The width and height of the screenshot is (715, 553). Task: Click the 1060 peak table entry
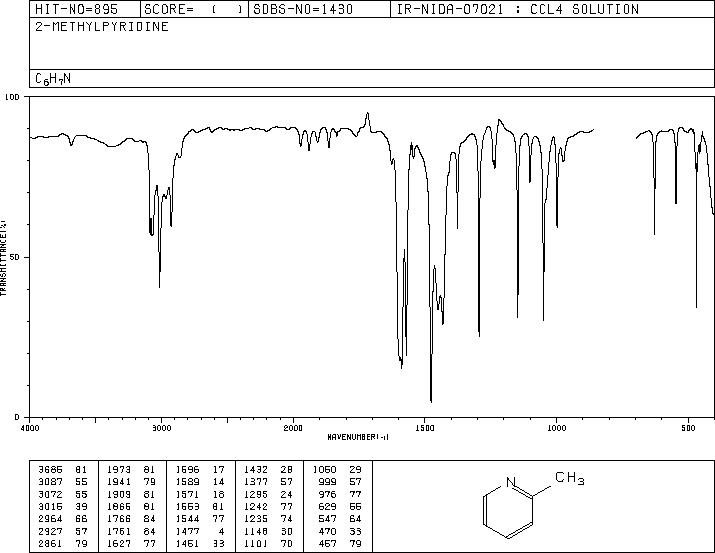[337, 470]
